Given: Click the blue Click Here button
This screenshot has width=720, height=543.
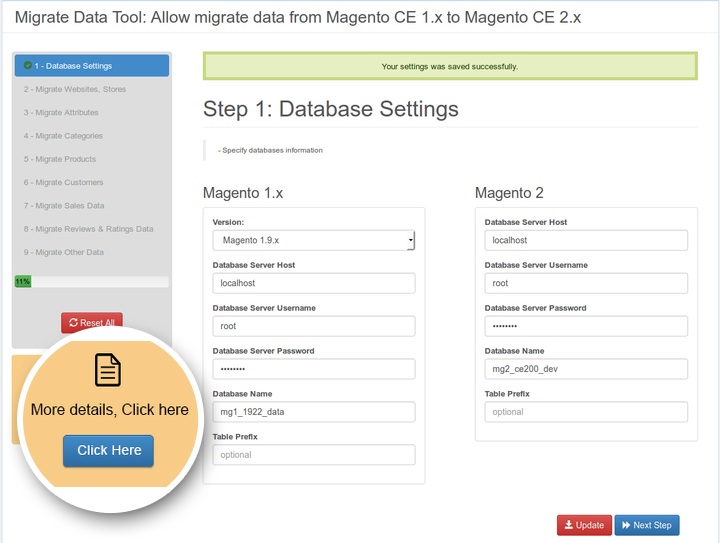Looking at the screenshot, I should [x=108, y=451].
